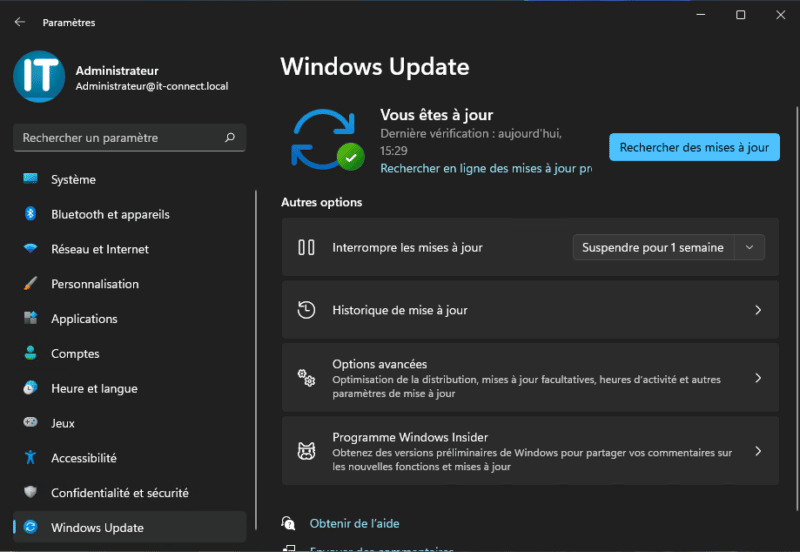Expand Historique de mise à jour chevron
This screenshot has width=800, height=552.
(757, 310)
